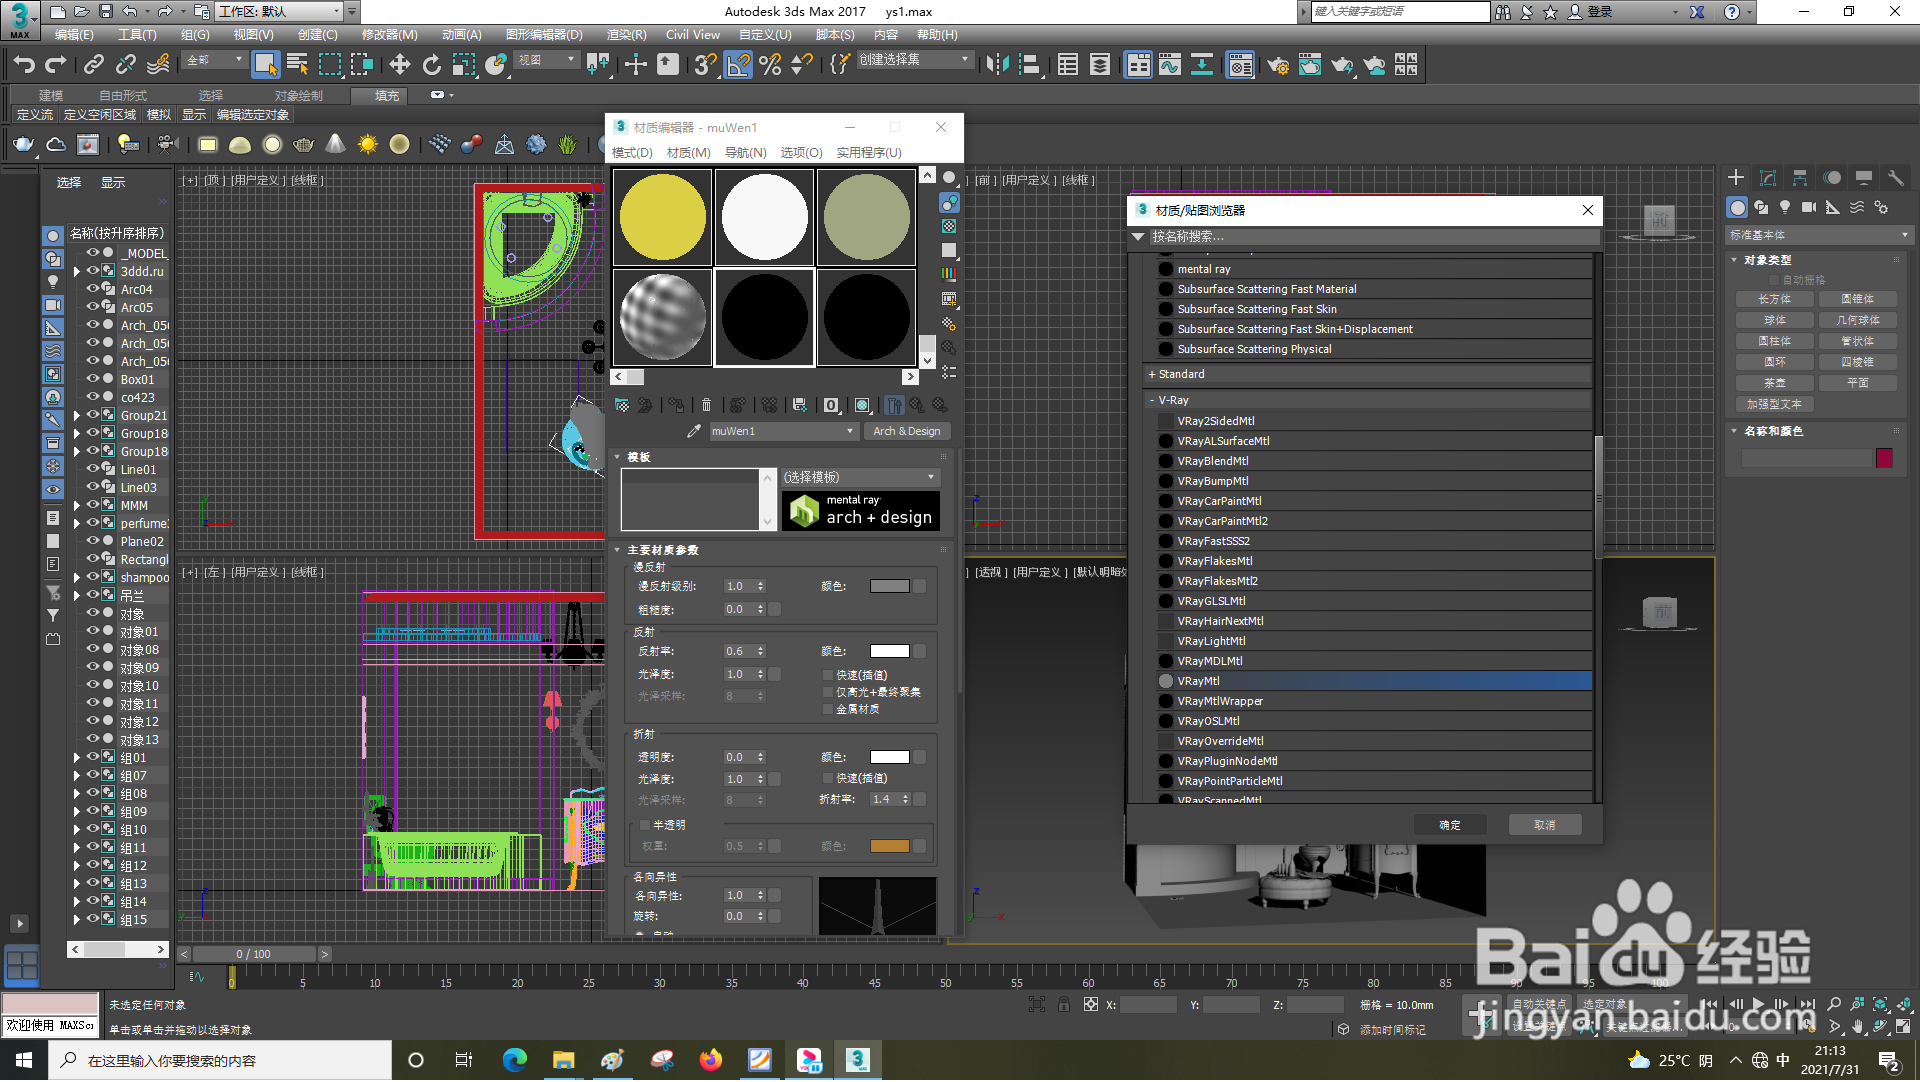This screenshot has height=1082, width=1920.
Task: Toggle visibility eye of Box01 object
Action: point(92,379)
